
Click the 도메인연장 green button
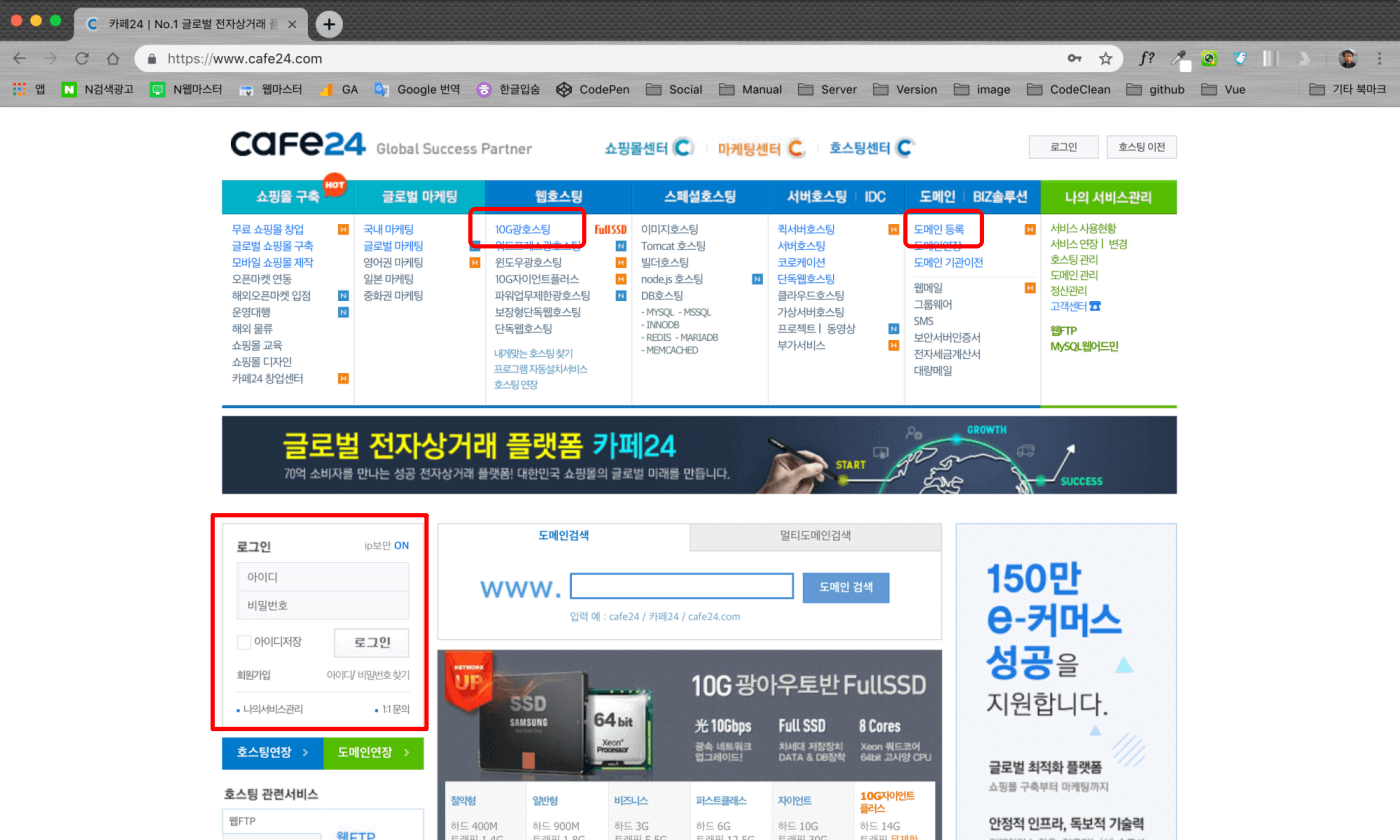[x=373, y=752]
